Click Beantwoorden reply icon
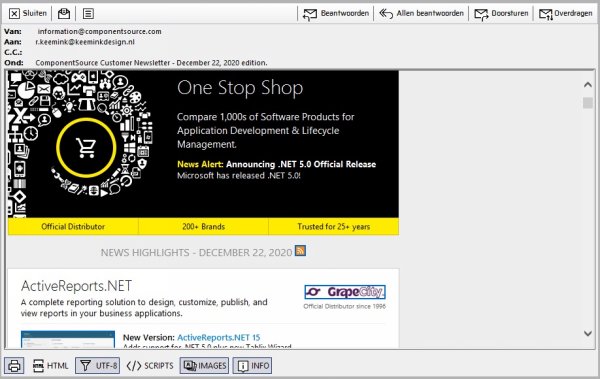Image resolution: width=600 pixels, height=379 pixels. coord(310,14)
